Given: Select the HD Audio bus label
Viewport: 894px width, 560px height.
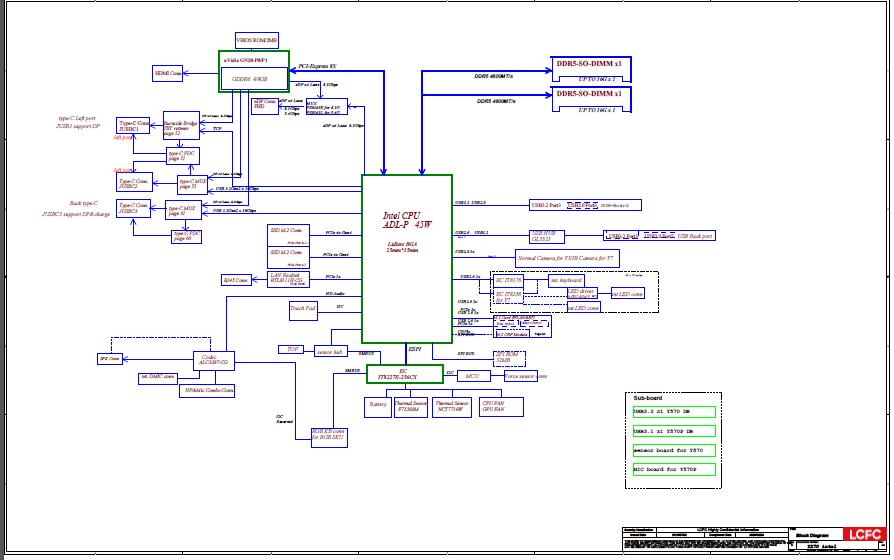Looking at the screenshot, I should tap(335, 294).
